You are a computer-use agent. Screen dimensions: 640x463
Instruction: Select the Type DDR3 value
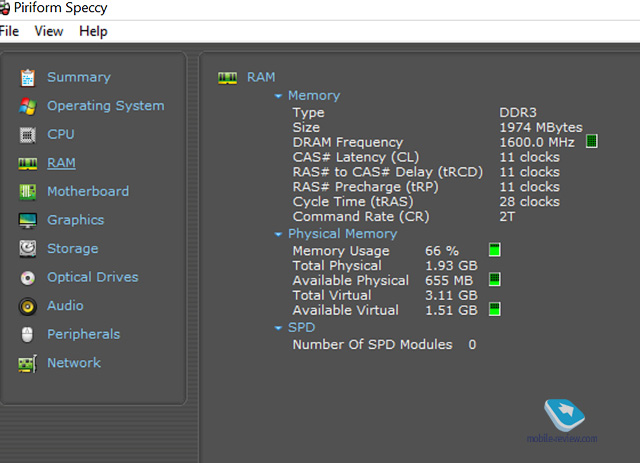[518, 112]
